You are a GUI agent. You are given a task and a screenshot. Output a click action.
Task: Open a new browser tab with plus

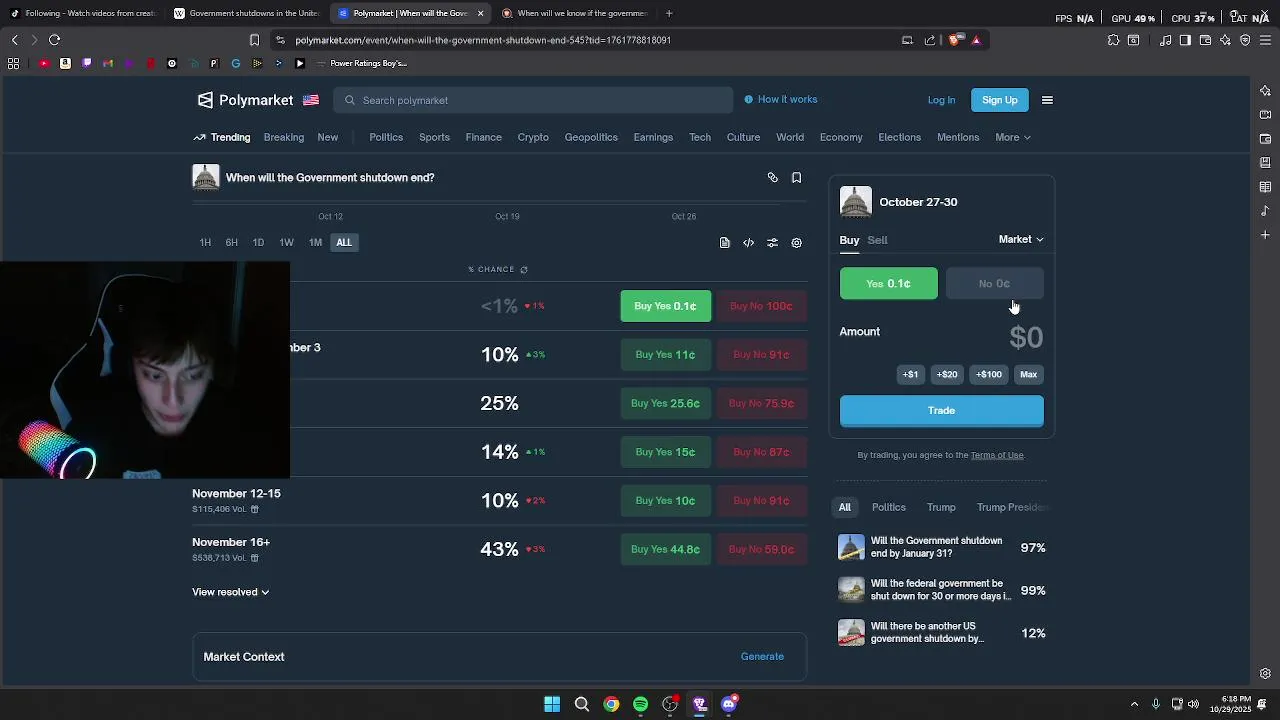[669, 13]
